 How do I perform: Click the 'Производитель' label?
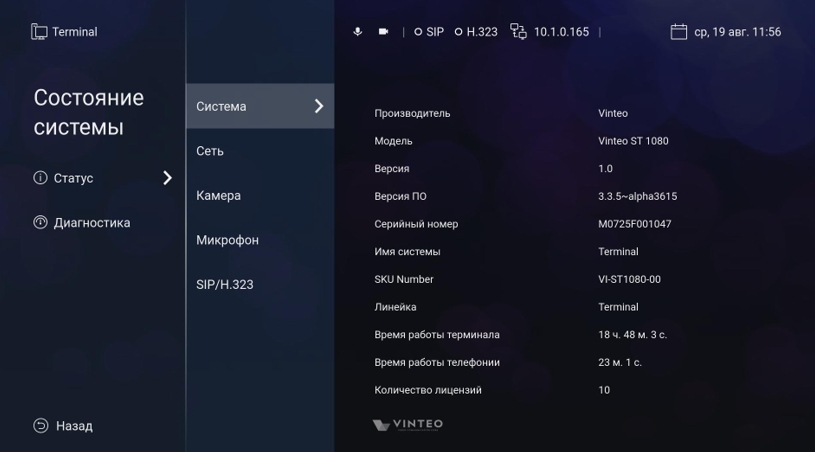point(412,113)
